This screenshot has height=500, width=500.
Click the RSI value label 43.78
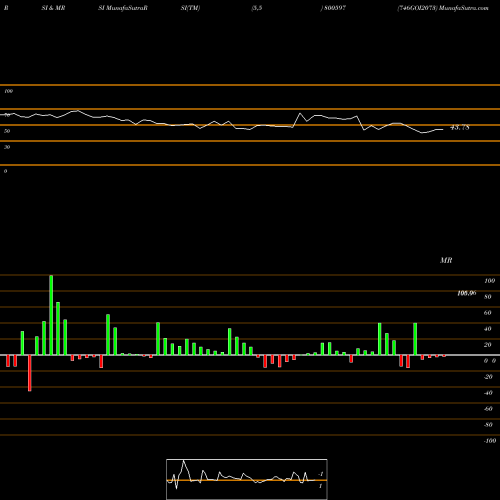pos(460,127)
